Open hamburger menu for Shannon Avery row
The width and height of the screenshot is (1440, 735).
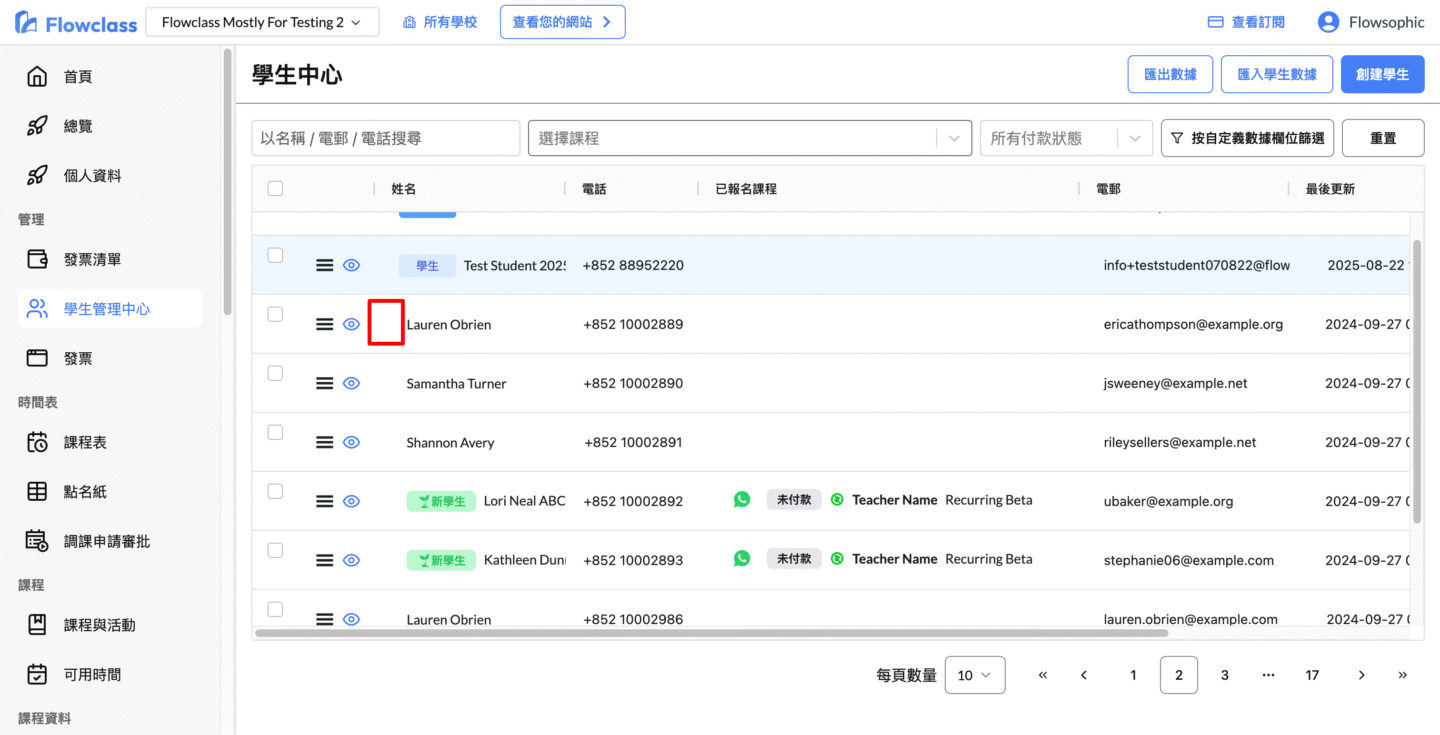[x=324, y=442]
